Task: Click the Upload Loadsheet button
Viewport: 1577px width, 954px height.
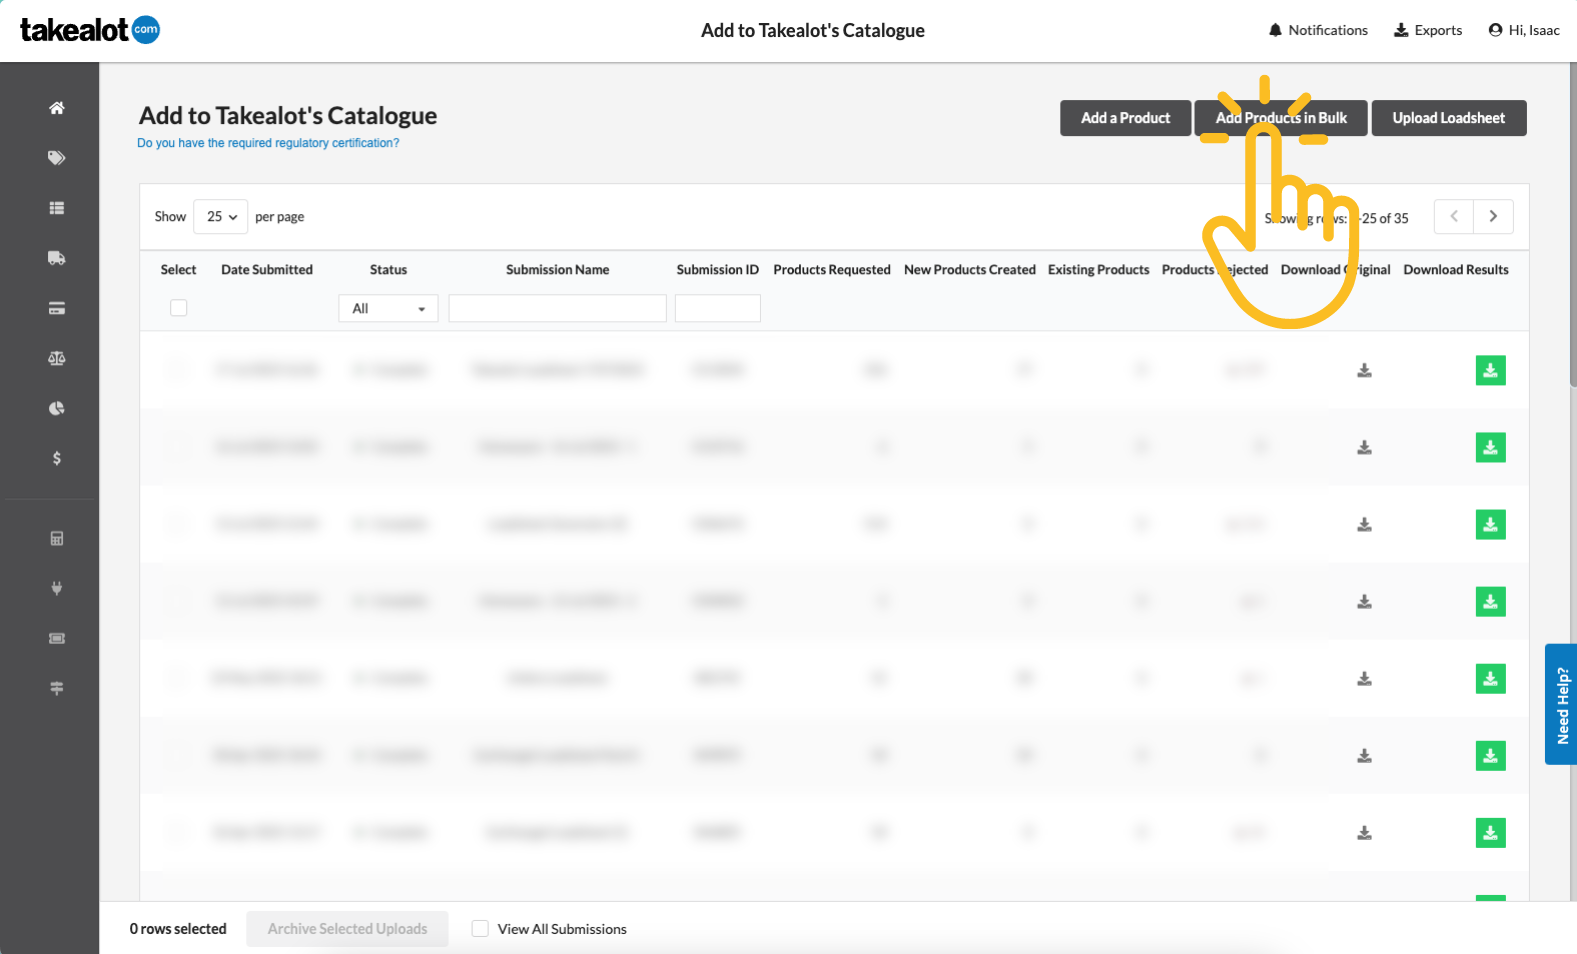Action: [x=1448, y=118]
